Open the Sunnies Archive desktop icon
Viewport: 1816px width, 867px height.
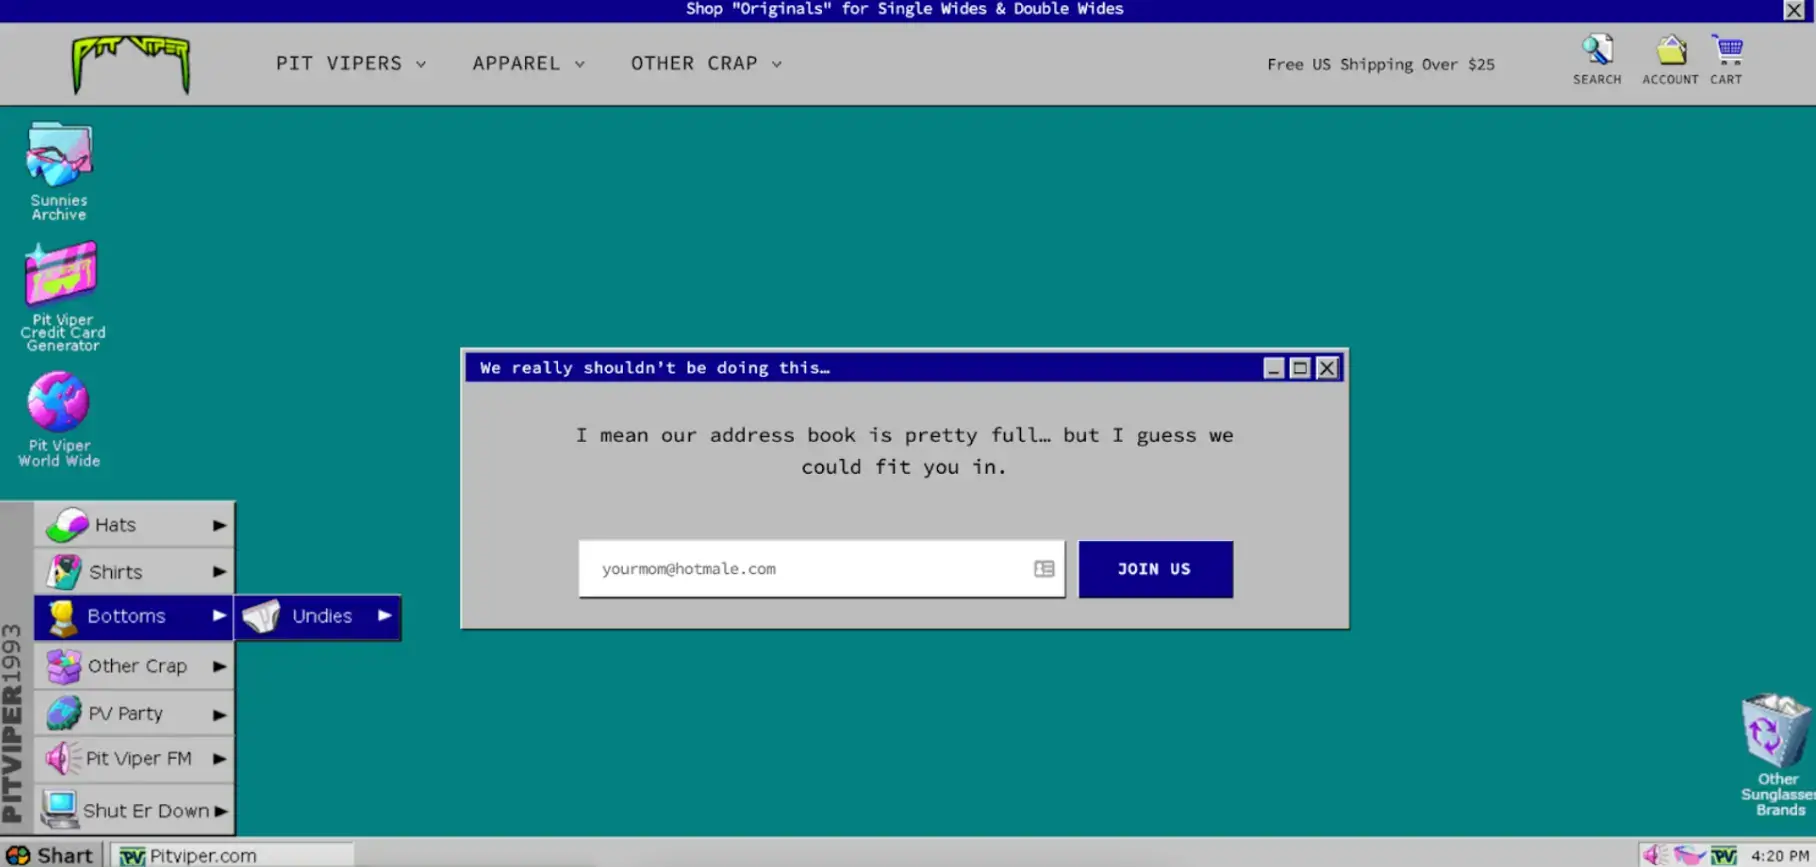59,158
